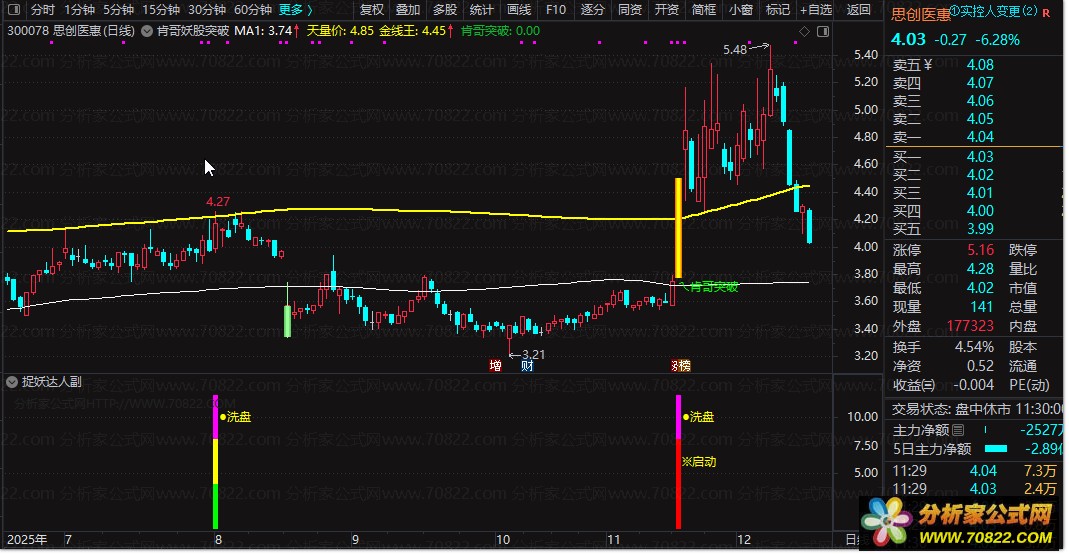
Task: Expand the 肯哥妖股突破 indicator dropdown arrow
Action: pos(147,31)
